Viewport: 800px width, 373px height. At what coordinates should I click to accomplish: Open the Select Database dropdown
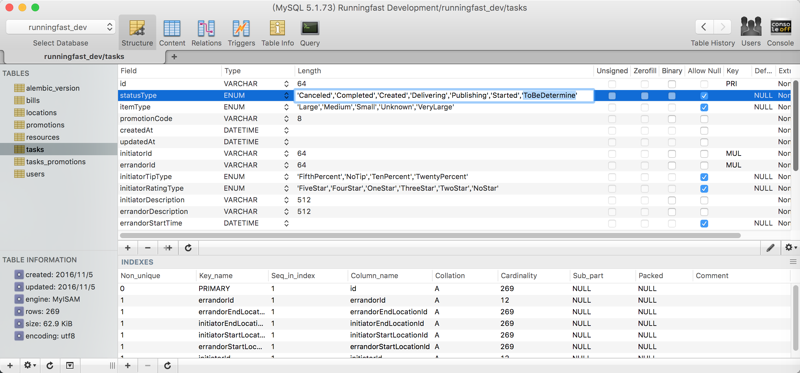(60, 28)
